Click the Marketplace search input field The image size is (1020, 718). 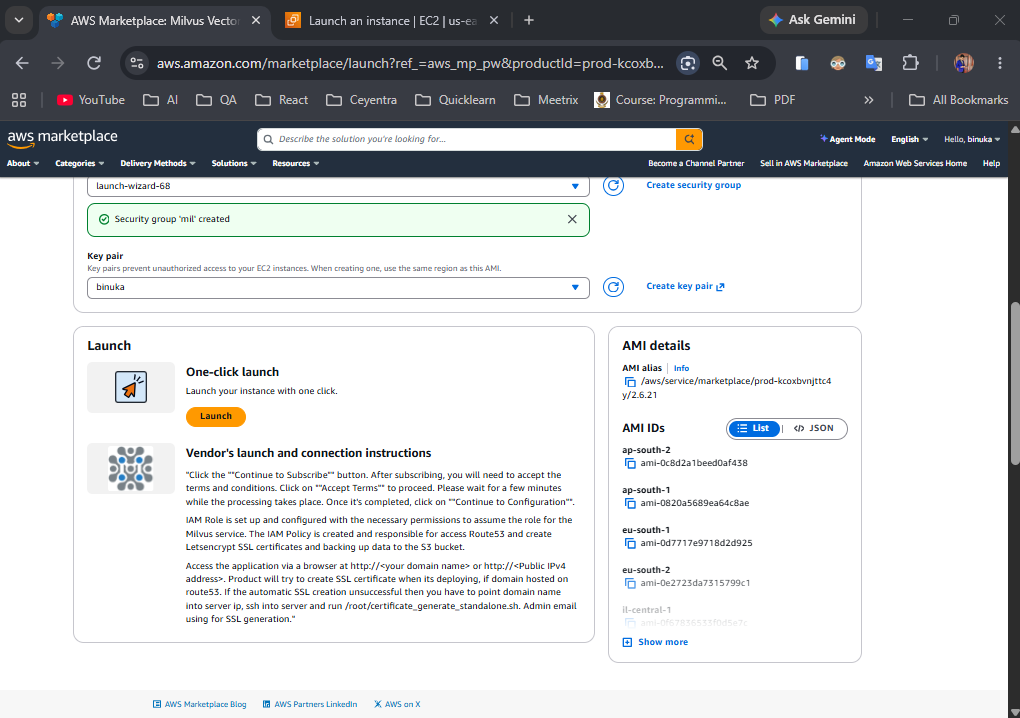[x=467, y=139]
